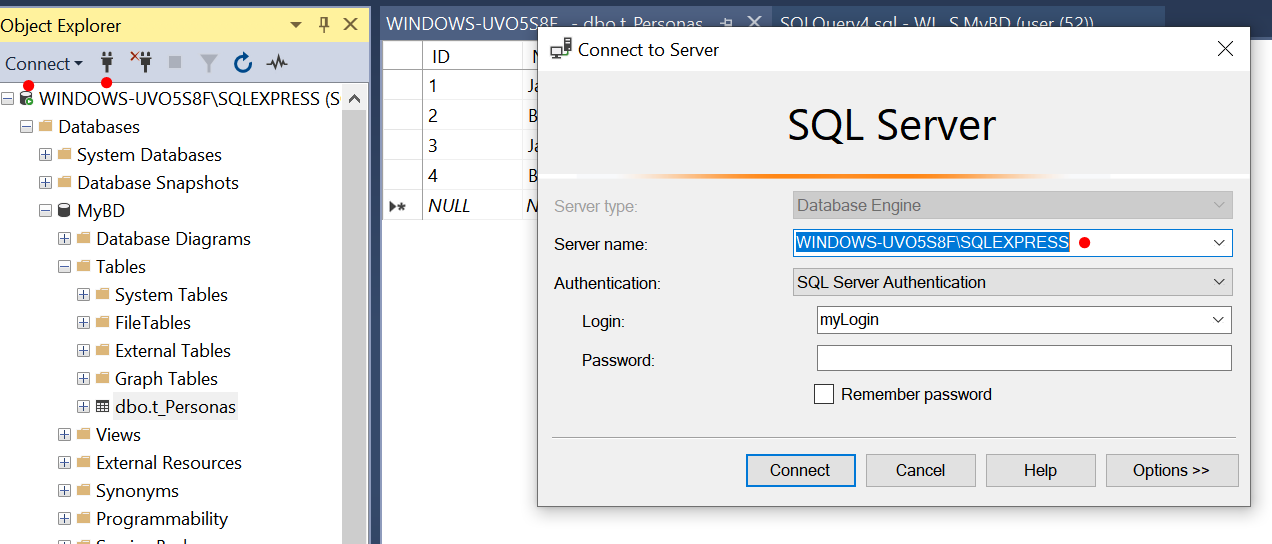Click the Filter funnel icon in Object Explorer

pos(208,63)
